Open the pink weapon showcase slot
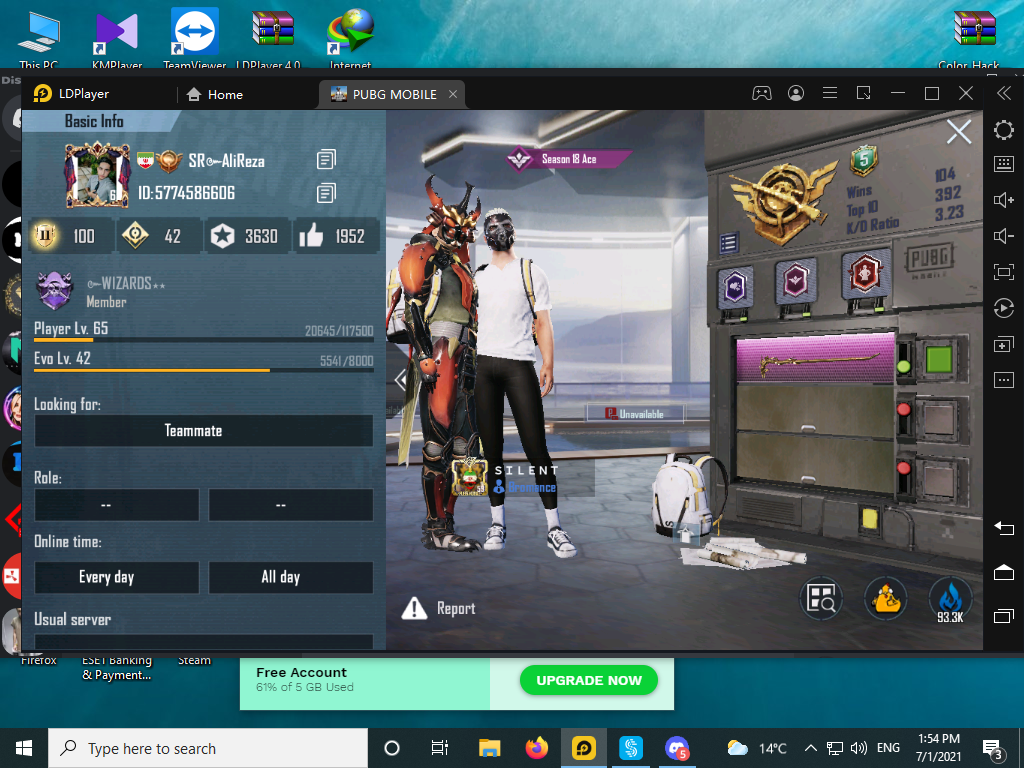The width and height of the screenshot is (1024, 768). pos(815,358)
